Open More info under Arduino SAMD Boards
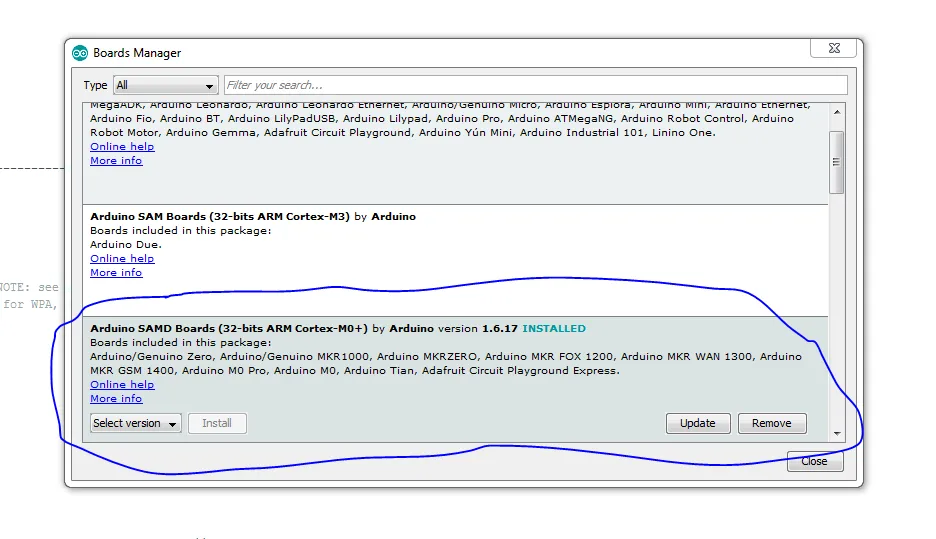Viewport: 936px width, 539px height. click(116, 399)
